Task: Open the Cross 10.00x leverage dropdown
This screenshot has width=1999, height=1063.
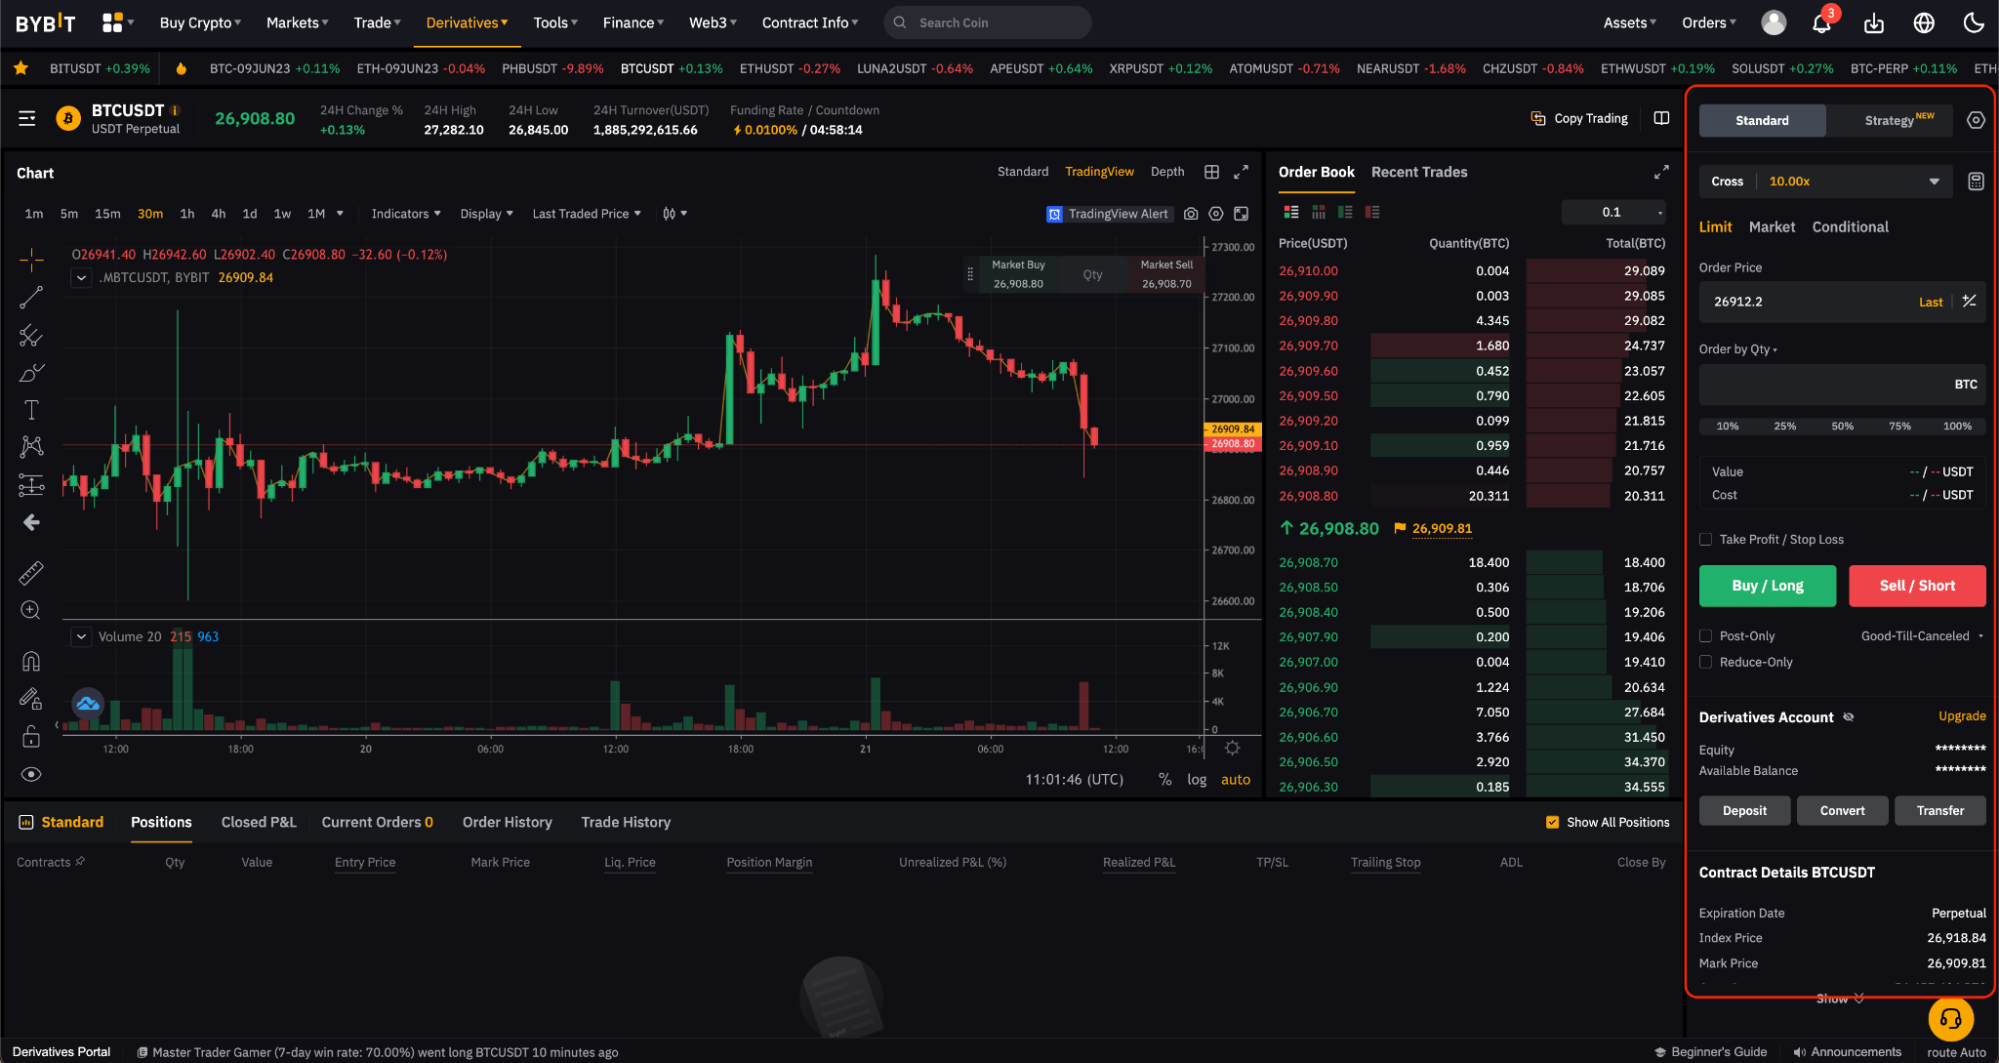Action: coord(1826,181)
